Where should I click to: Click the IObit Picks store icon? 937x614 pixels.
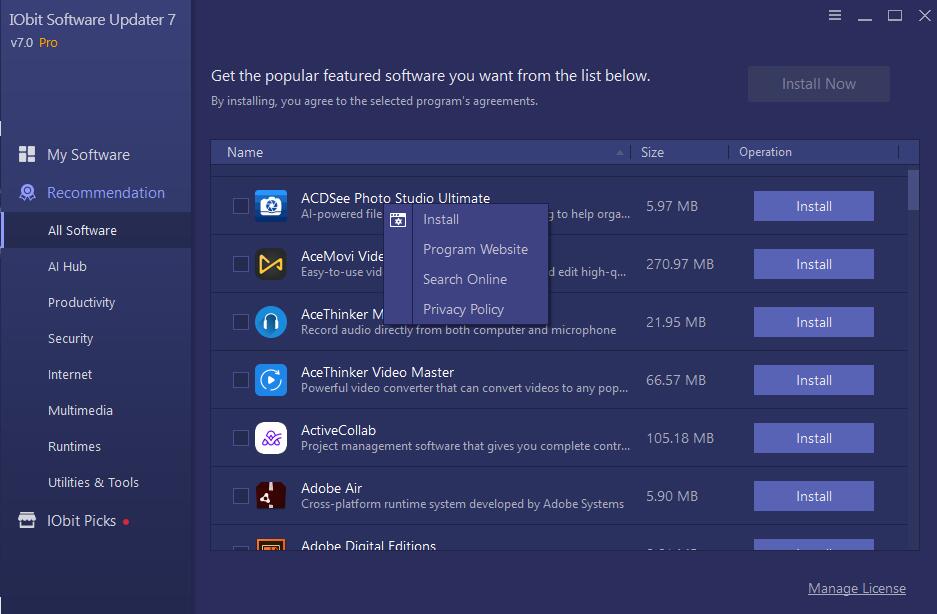click(27, 520)
